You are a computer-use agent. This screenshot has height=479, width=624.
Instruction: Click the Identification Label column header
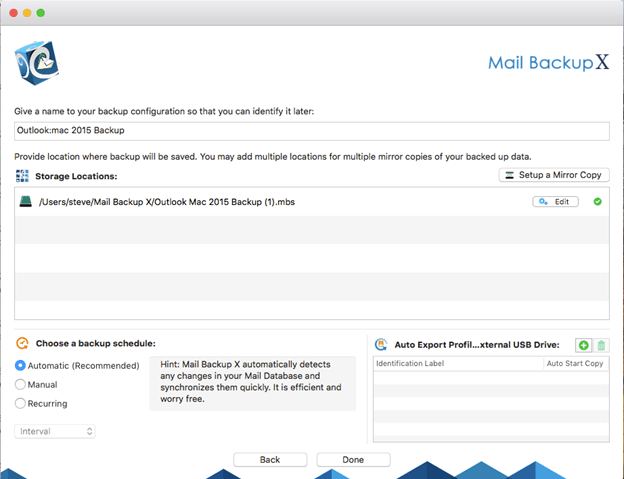(458, 364)
